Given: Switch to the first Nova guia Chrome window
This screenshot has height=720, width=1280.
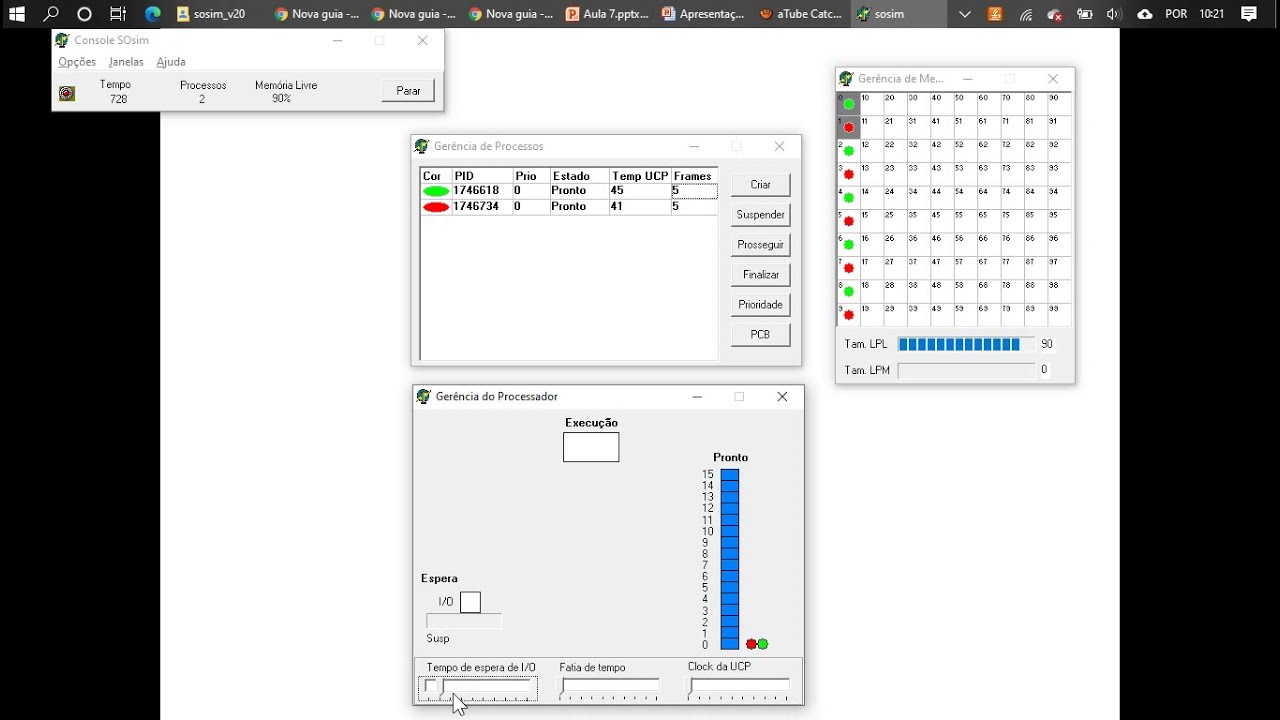Looking at the screenshot, I should click(315, 14).
